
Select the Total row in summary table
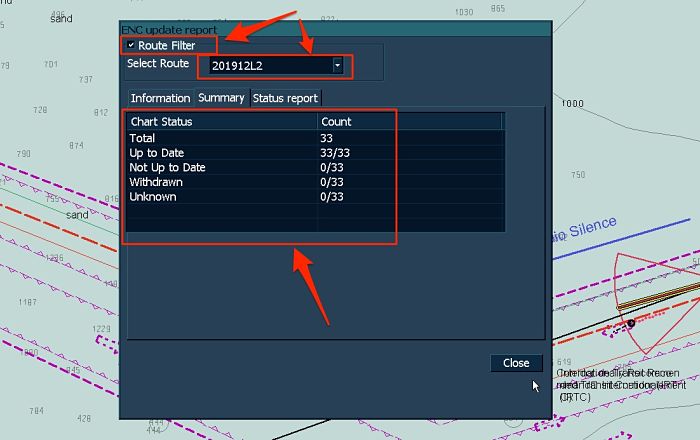tap(220, 138)
